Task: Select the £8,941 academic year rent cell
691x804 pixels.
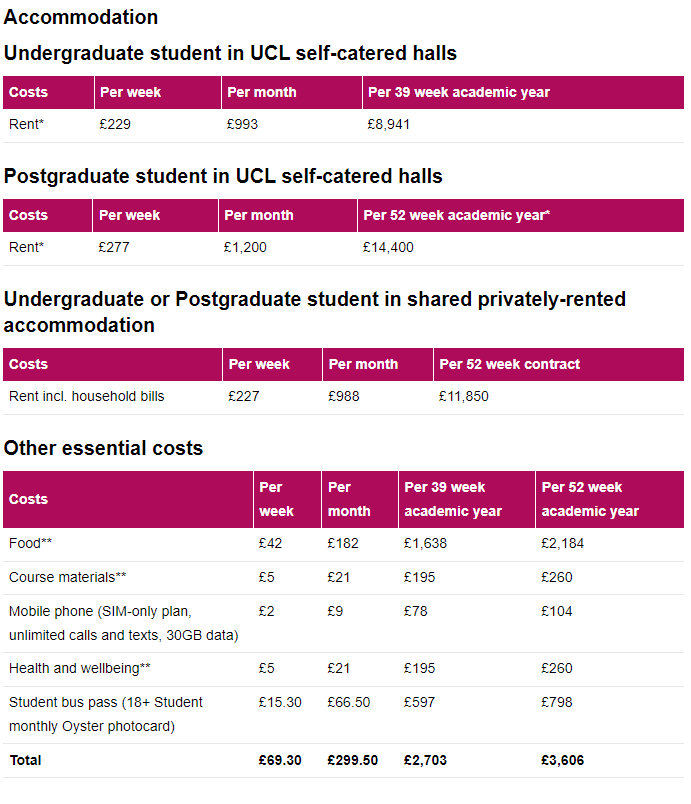Action: 389,125
